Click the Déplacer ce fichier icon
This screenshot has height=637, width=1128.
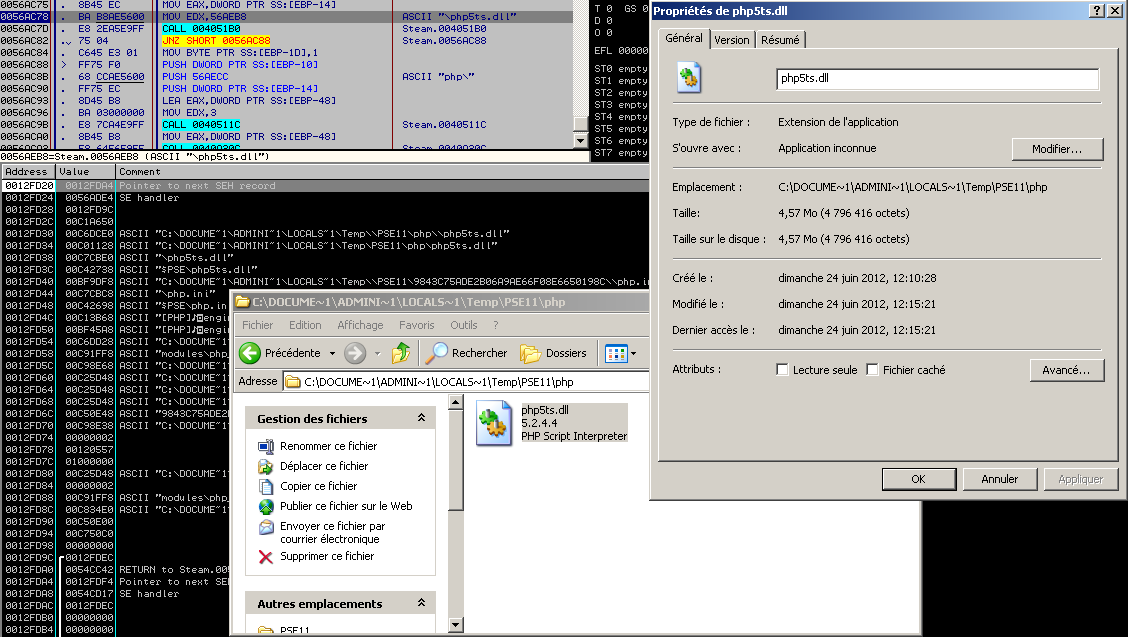pyautogui.click(x=266, y=466)
